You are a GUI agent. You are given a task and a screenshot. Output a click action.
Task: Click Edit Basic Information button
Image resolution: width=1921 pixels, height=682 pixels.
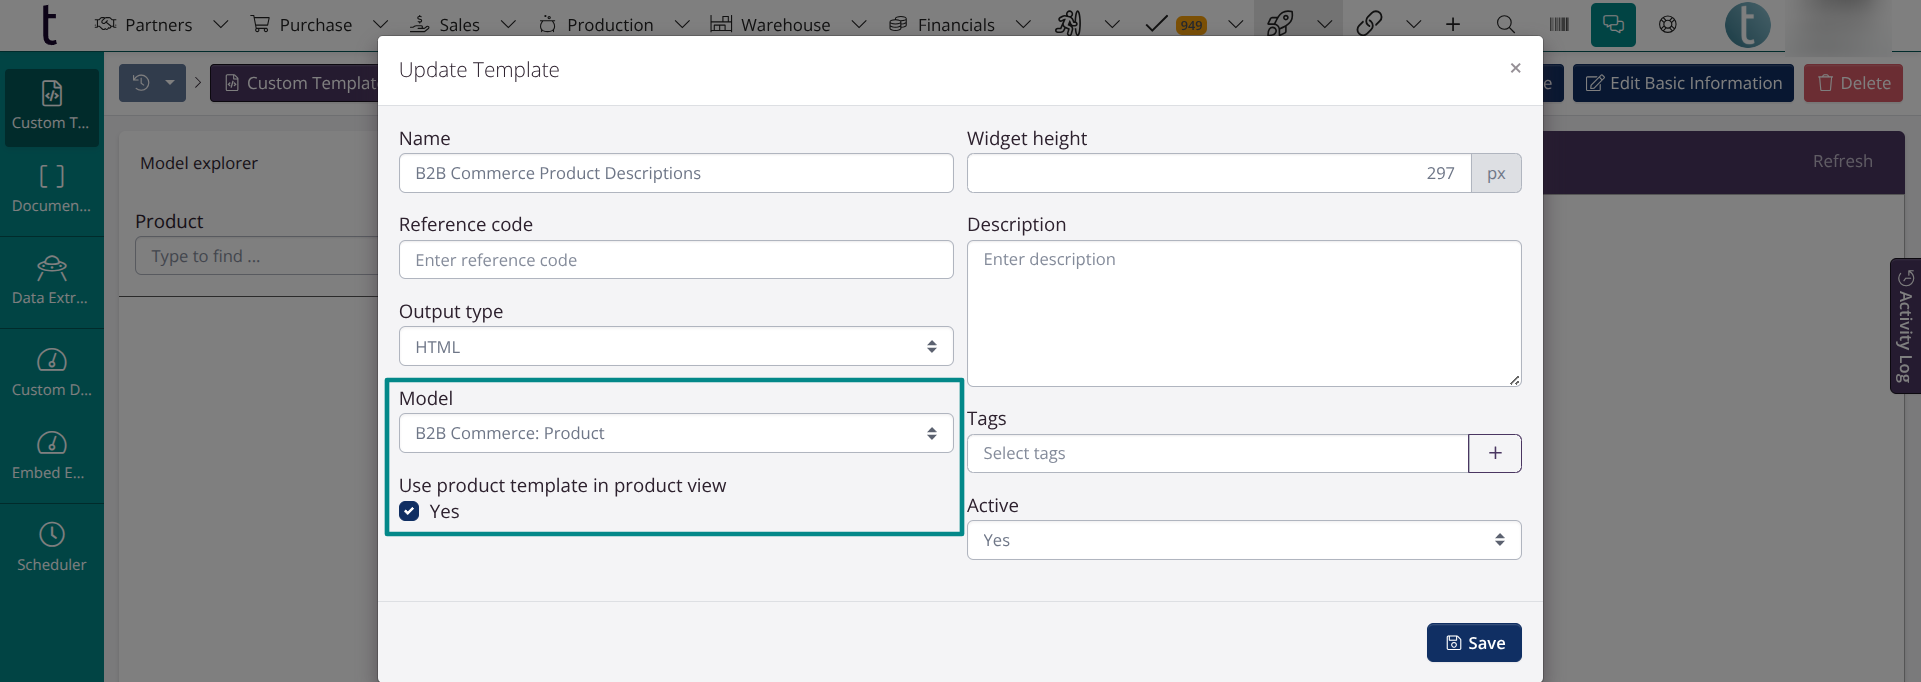coord(1683,83)
